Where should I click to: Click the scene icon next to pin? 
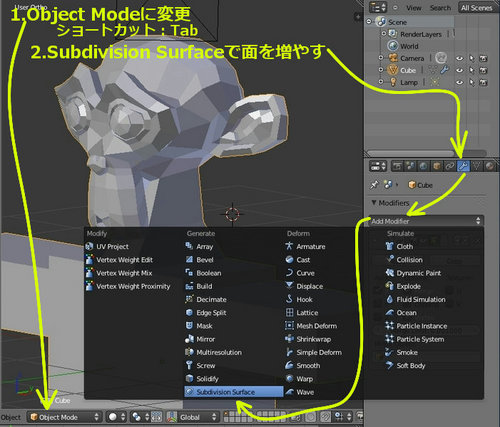pyautogui.click(x=388, y=184)
